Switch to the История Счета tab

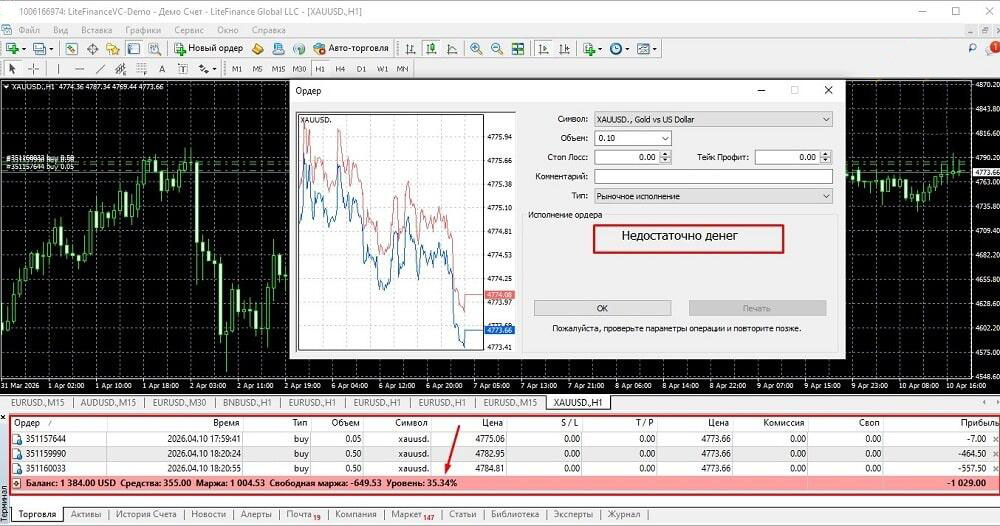click(145, 515)
